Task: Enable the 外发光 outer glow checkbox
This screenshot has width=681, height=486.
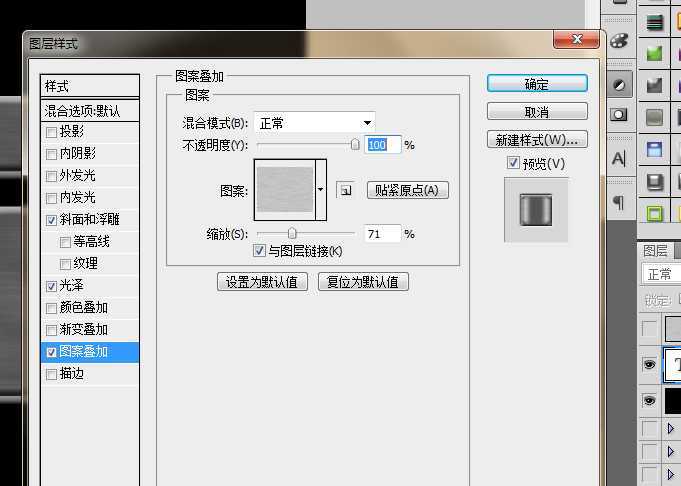Action: (x=51, y=176)
